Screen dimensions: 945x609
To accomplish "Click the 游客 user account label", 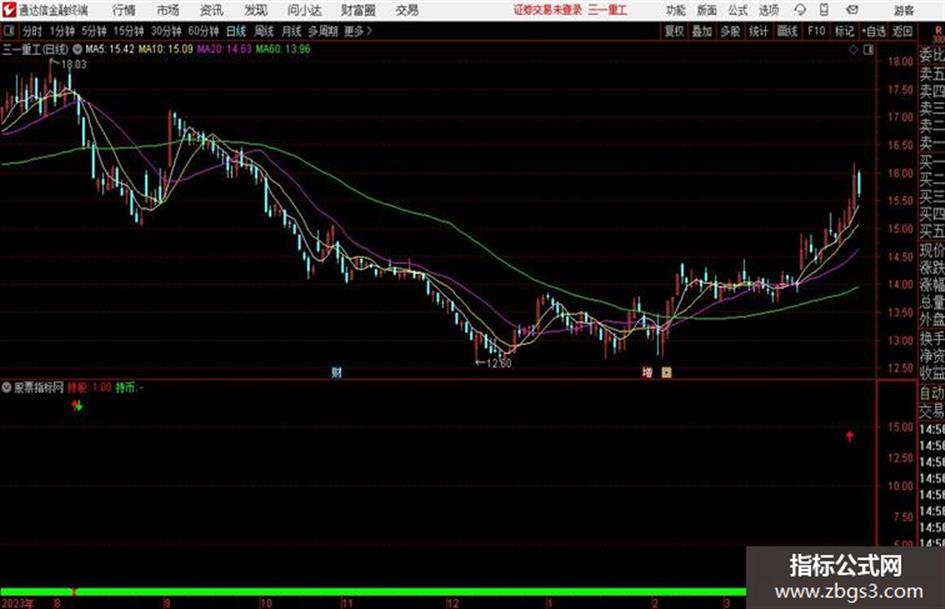I will (x=903, y=10).
